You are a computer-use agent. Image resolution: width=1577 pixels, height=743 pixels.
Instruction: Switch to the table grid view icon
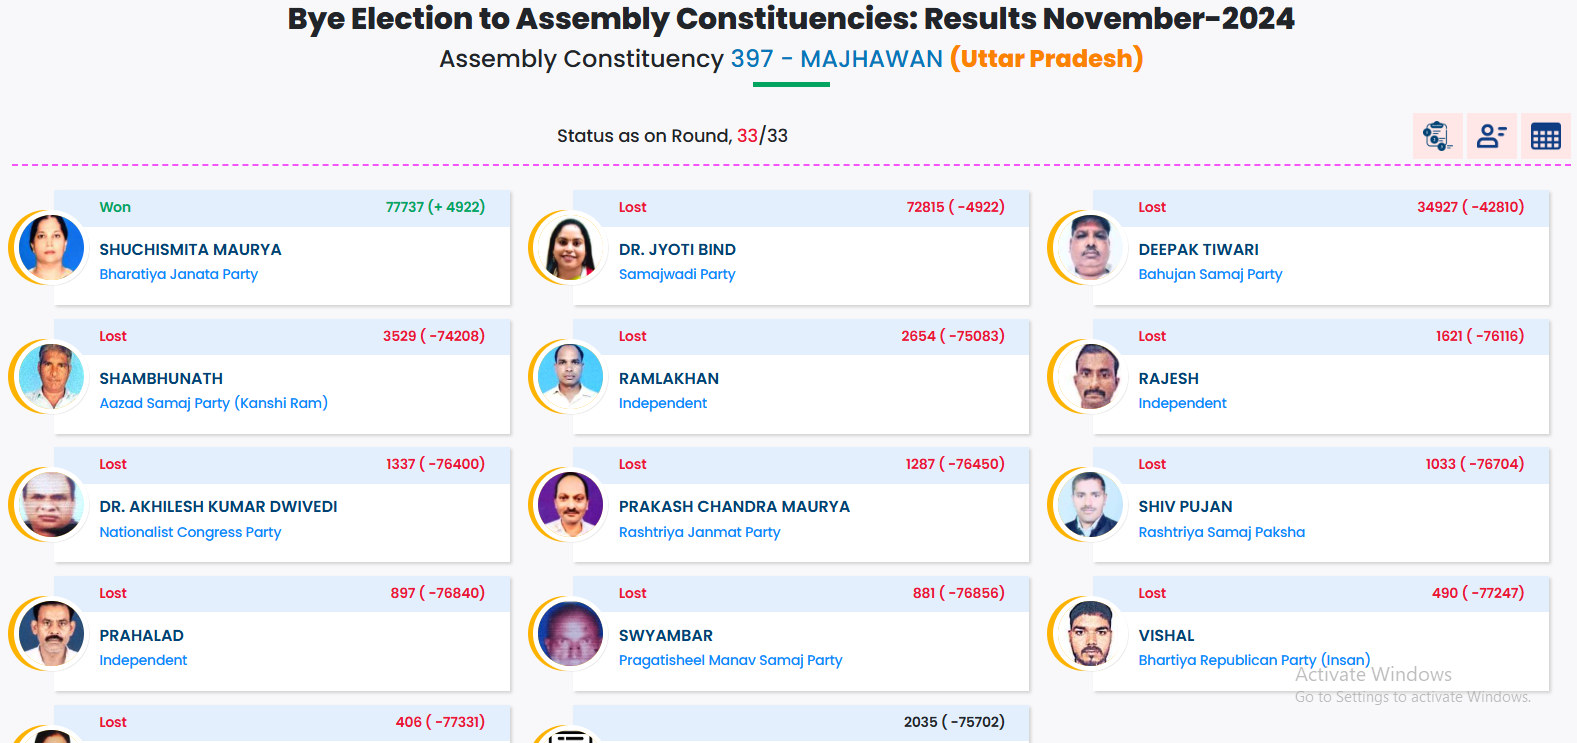[x=1546, y=136]
